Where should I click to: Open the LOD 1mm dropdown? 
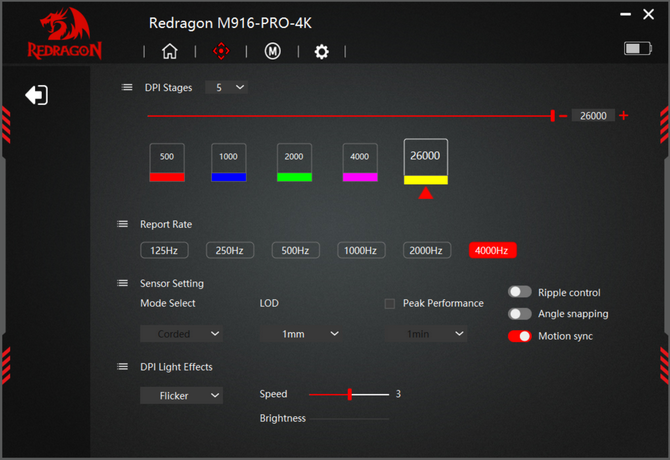click(x=301, y=334)
